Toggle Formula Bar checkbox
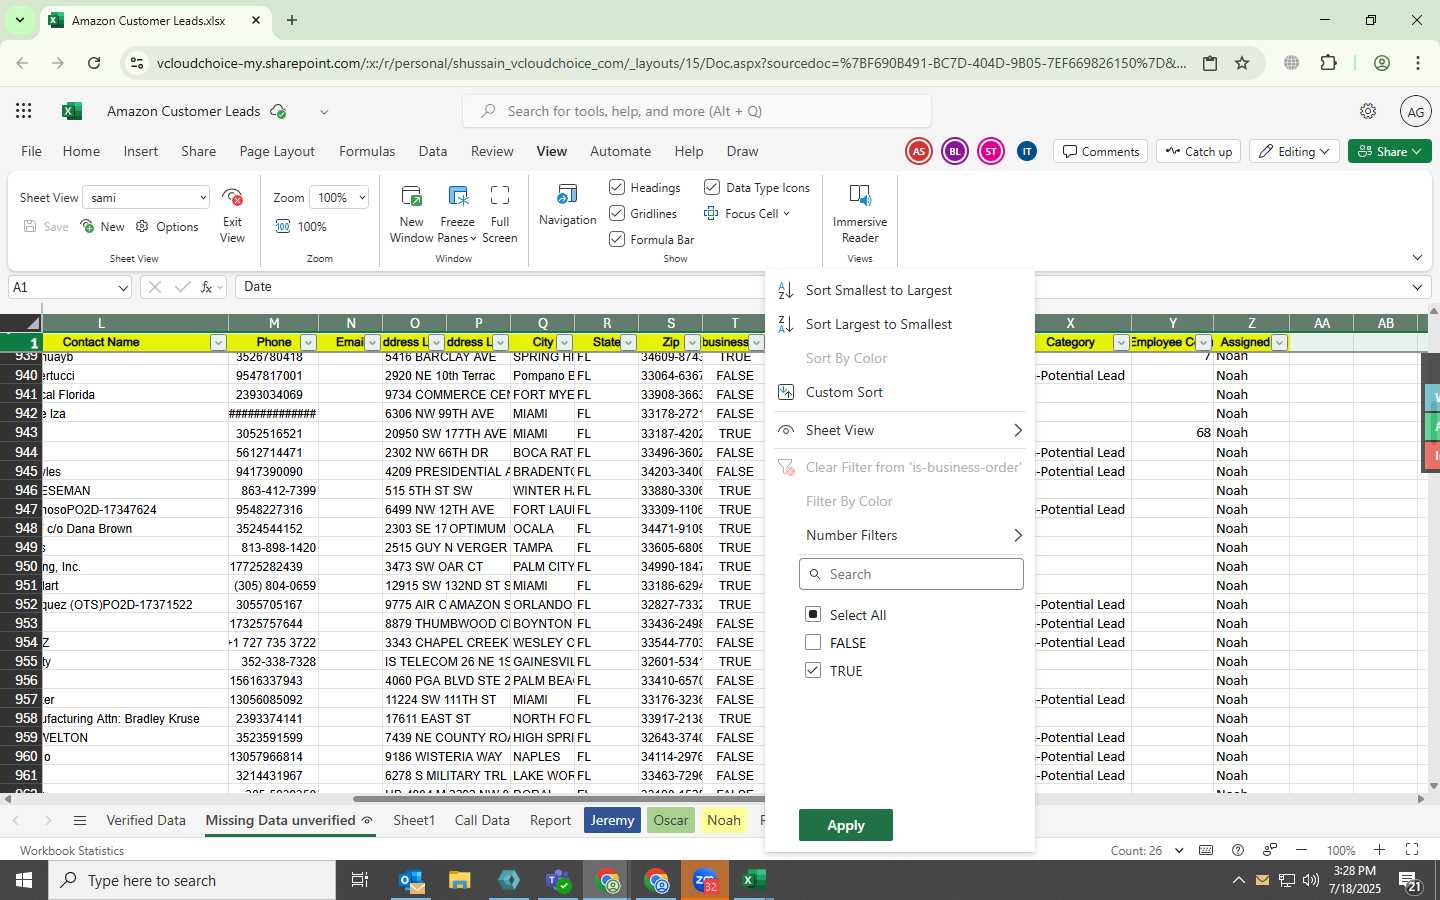This screenshot has width=1440, height=900. click(617, 239)
